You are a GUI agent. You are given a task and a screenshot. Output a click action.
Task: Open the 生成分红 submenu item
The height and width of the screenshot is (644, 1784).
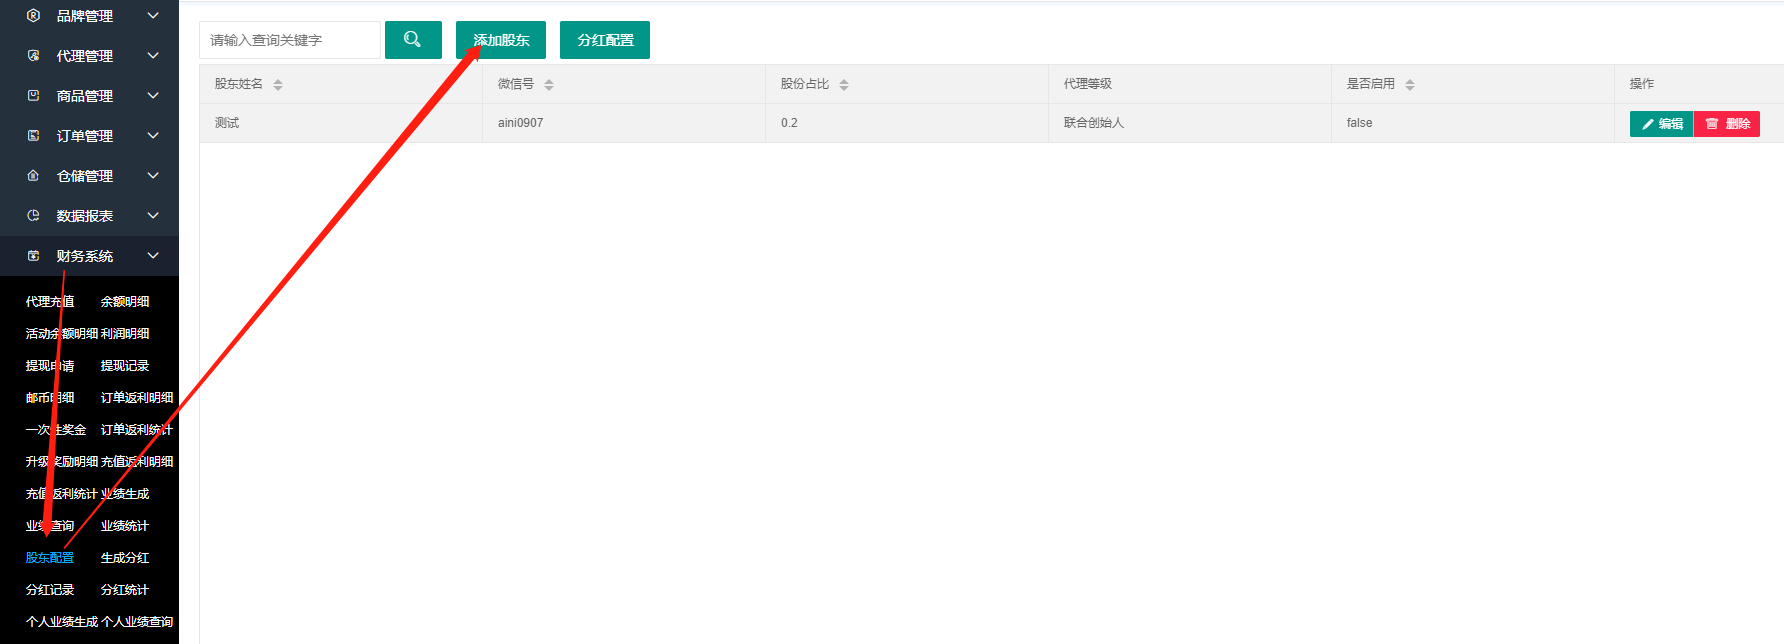[125, 558]
